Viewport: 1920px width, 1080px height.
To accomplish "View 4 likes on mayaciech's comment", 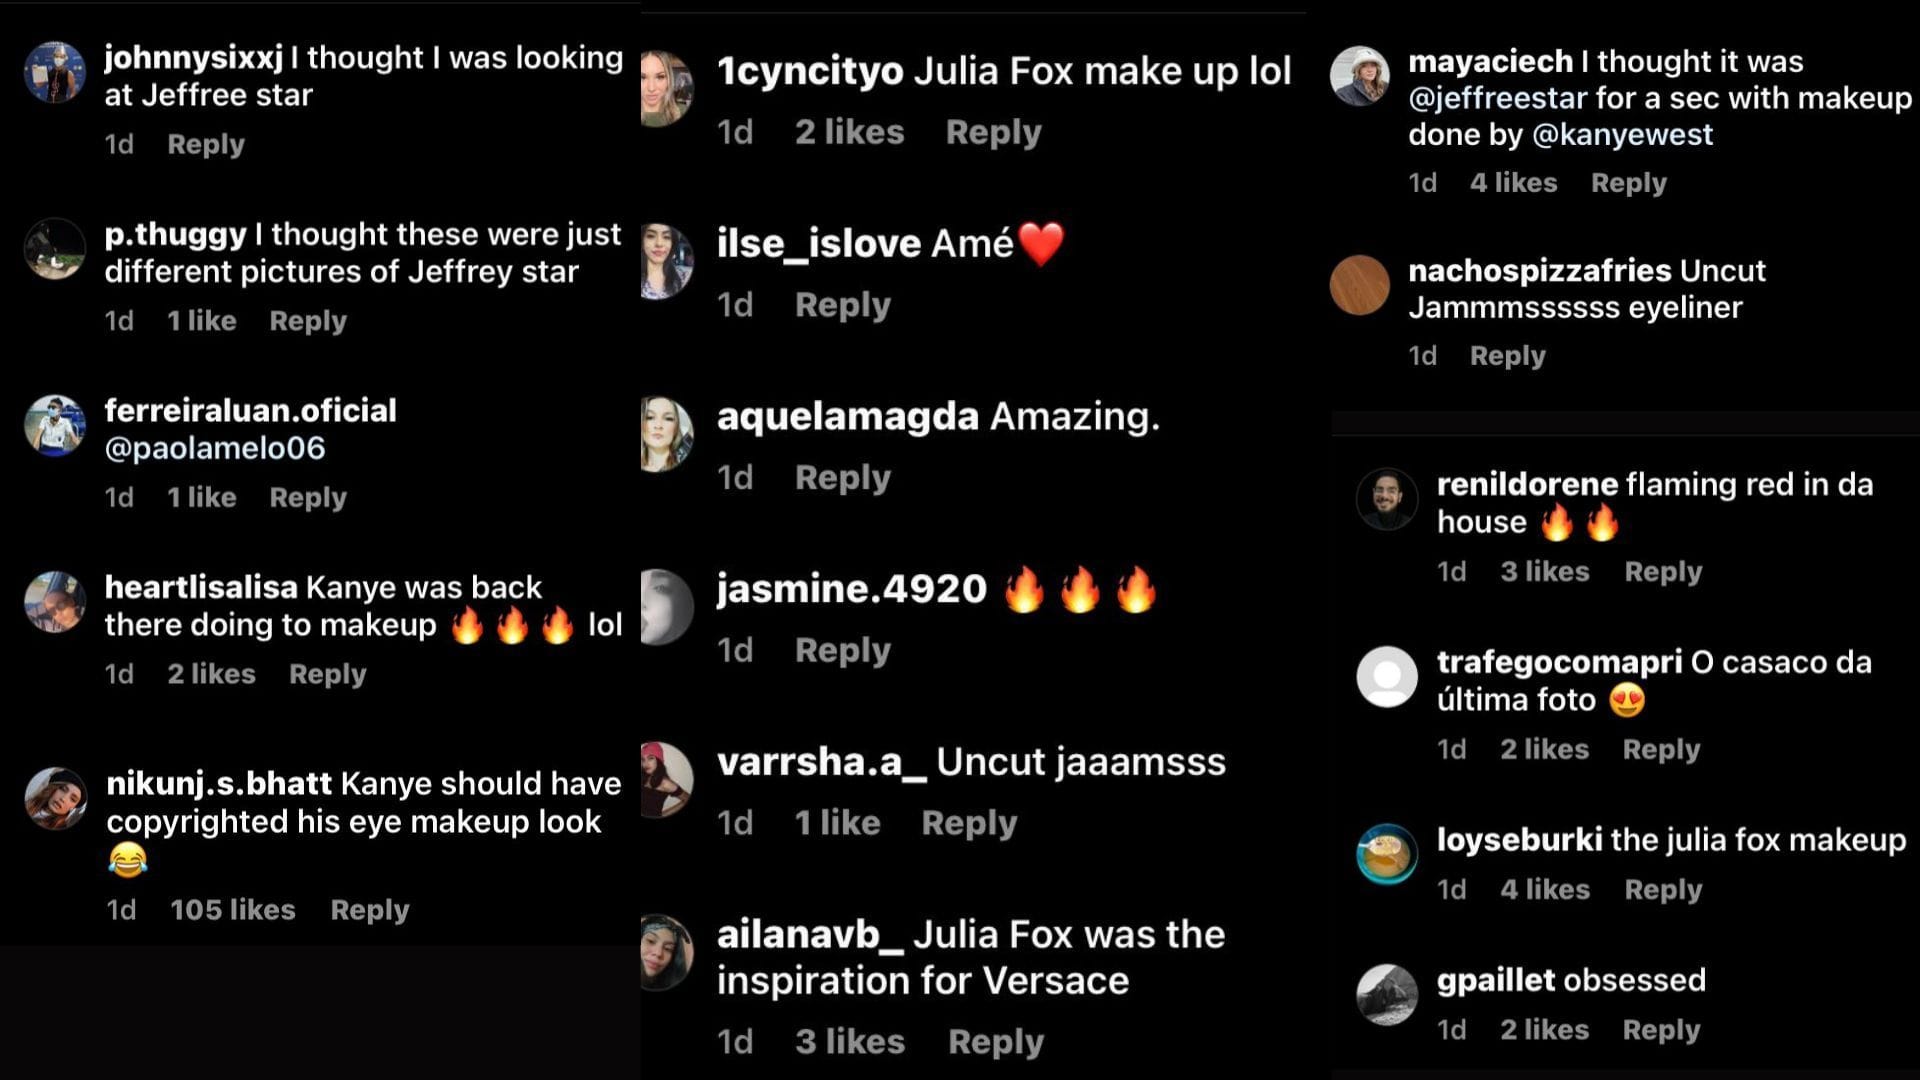I will 1514,183.
